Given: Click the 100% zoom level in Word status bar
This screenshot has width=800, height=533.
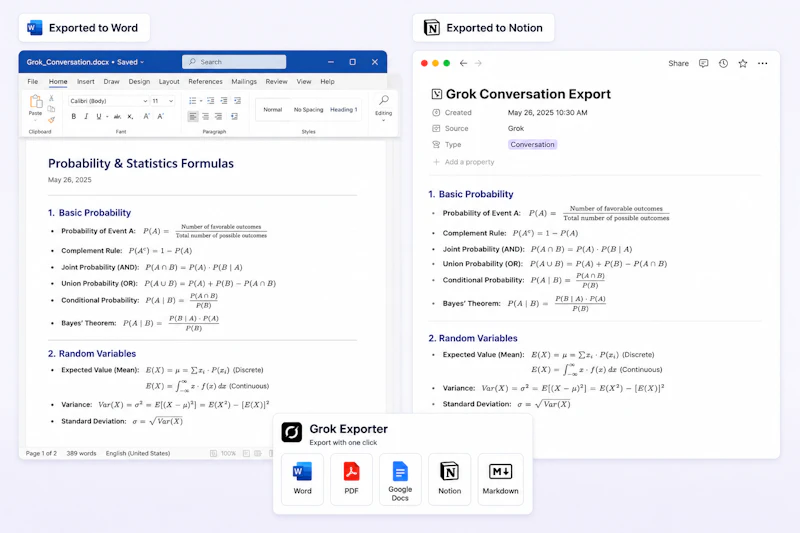Looking at the screenshot, I should click(x=228, y=453).
